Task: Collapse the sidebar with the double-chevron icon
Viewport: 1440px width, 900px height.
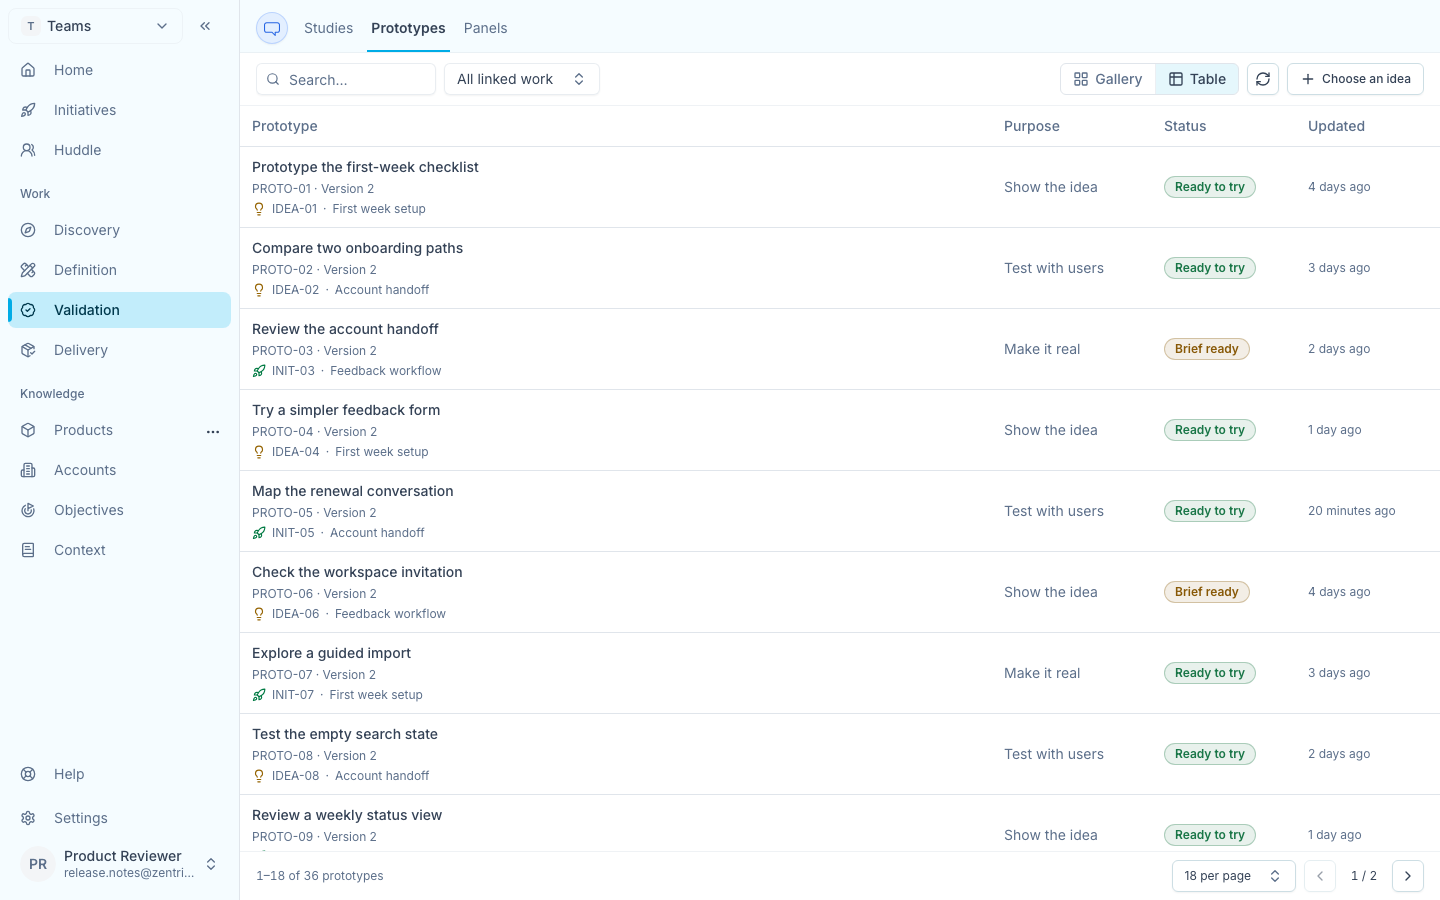Action: (205, 26)
